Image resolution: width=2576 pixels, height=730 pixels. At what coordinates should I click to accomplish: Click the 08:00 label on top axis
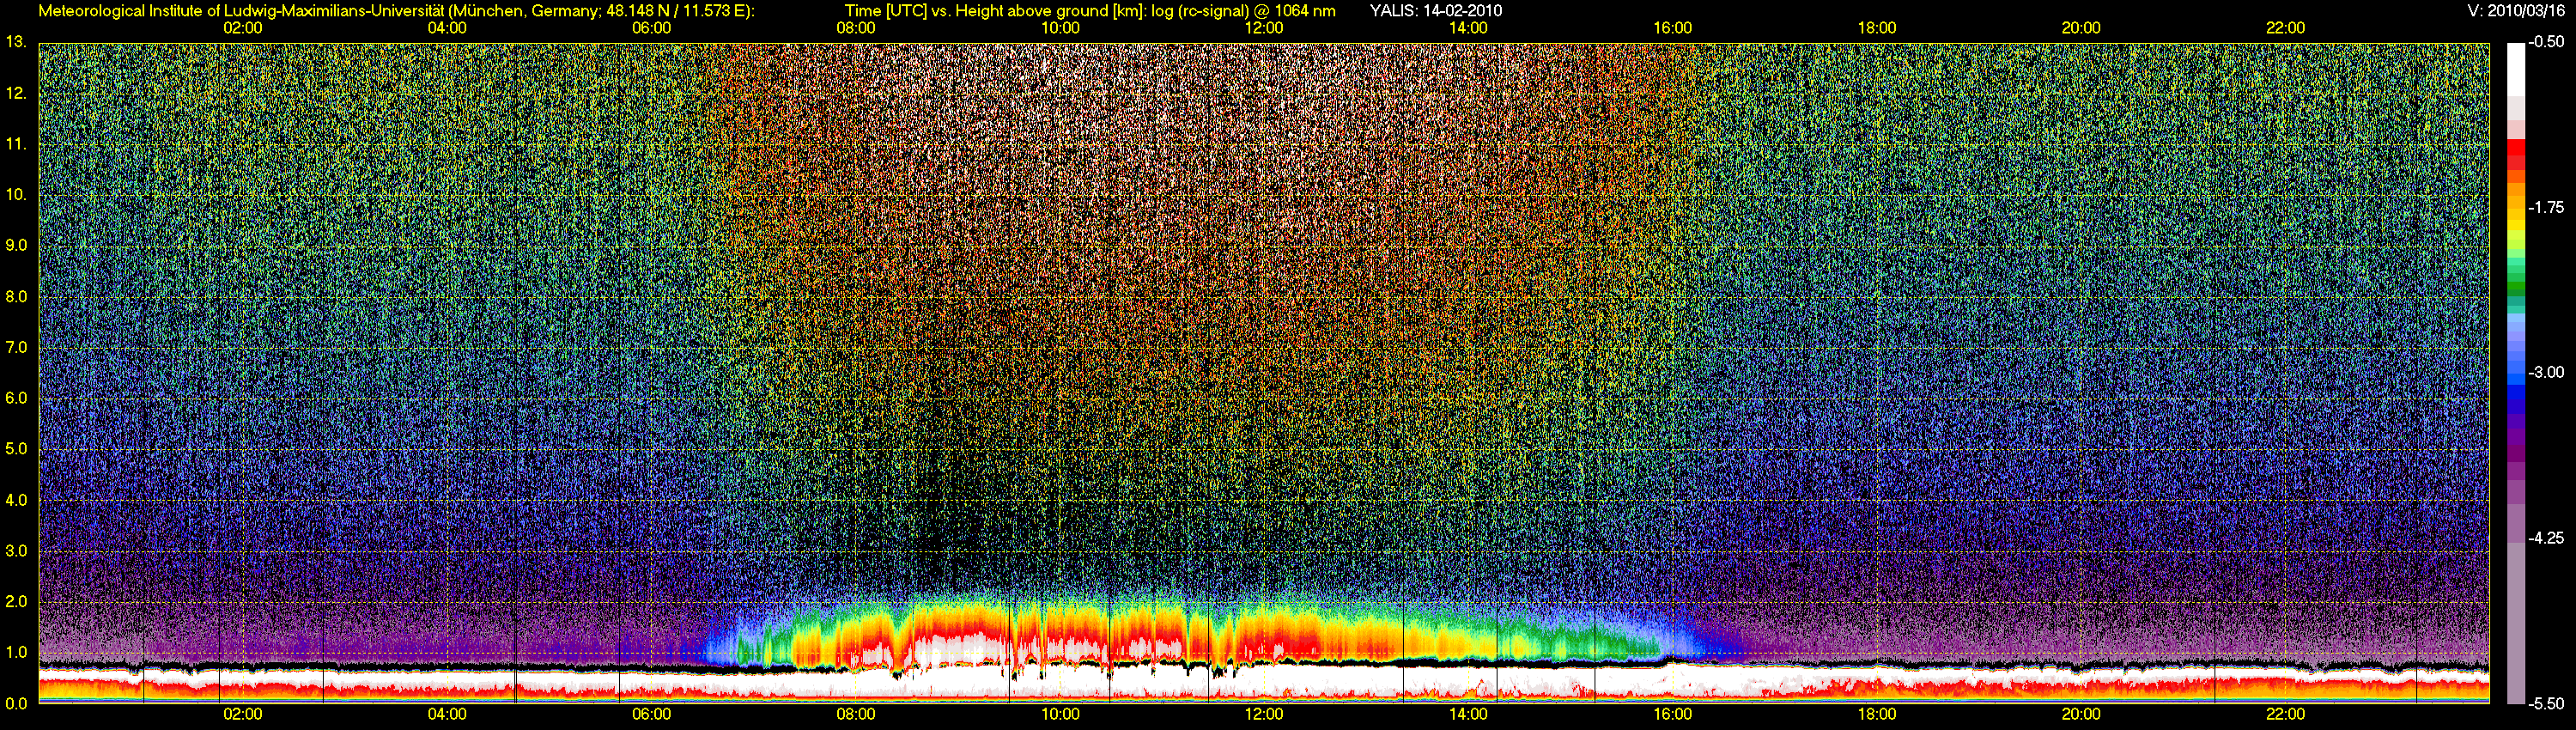856,28
